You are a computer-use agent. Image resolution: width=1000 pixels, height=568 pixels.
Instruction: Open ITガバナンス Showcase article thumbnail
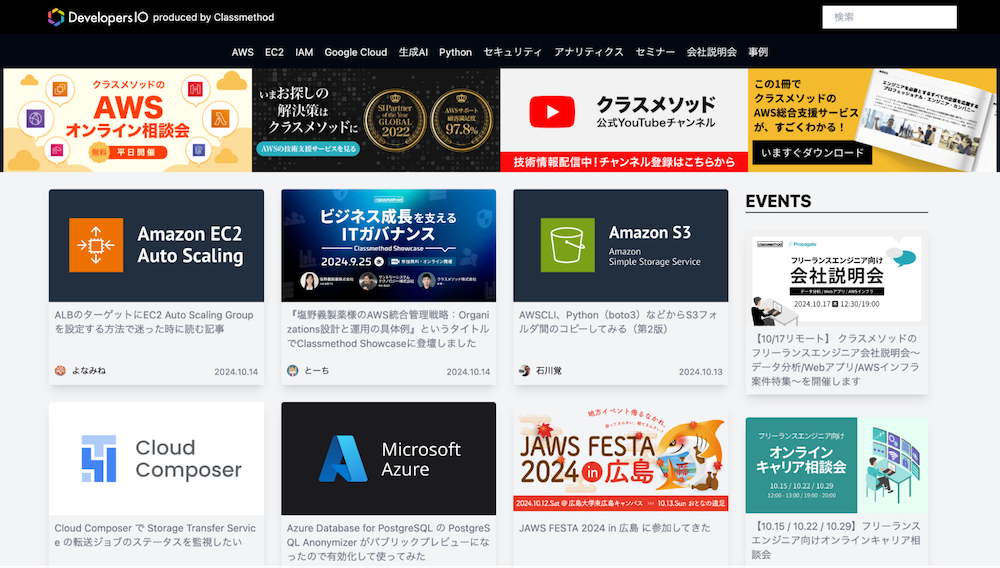[x=388, y=245]
